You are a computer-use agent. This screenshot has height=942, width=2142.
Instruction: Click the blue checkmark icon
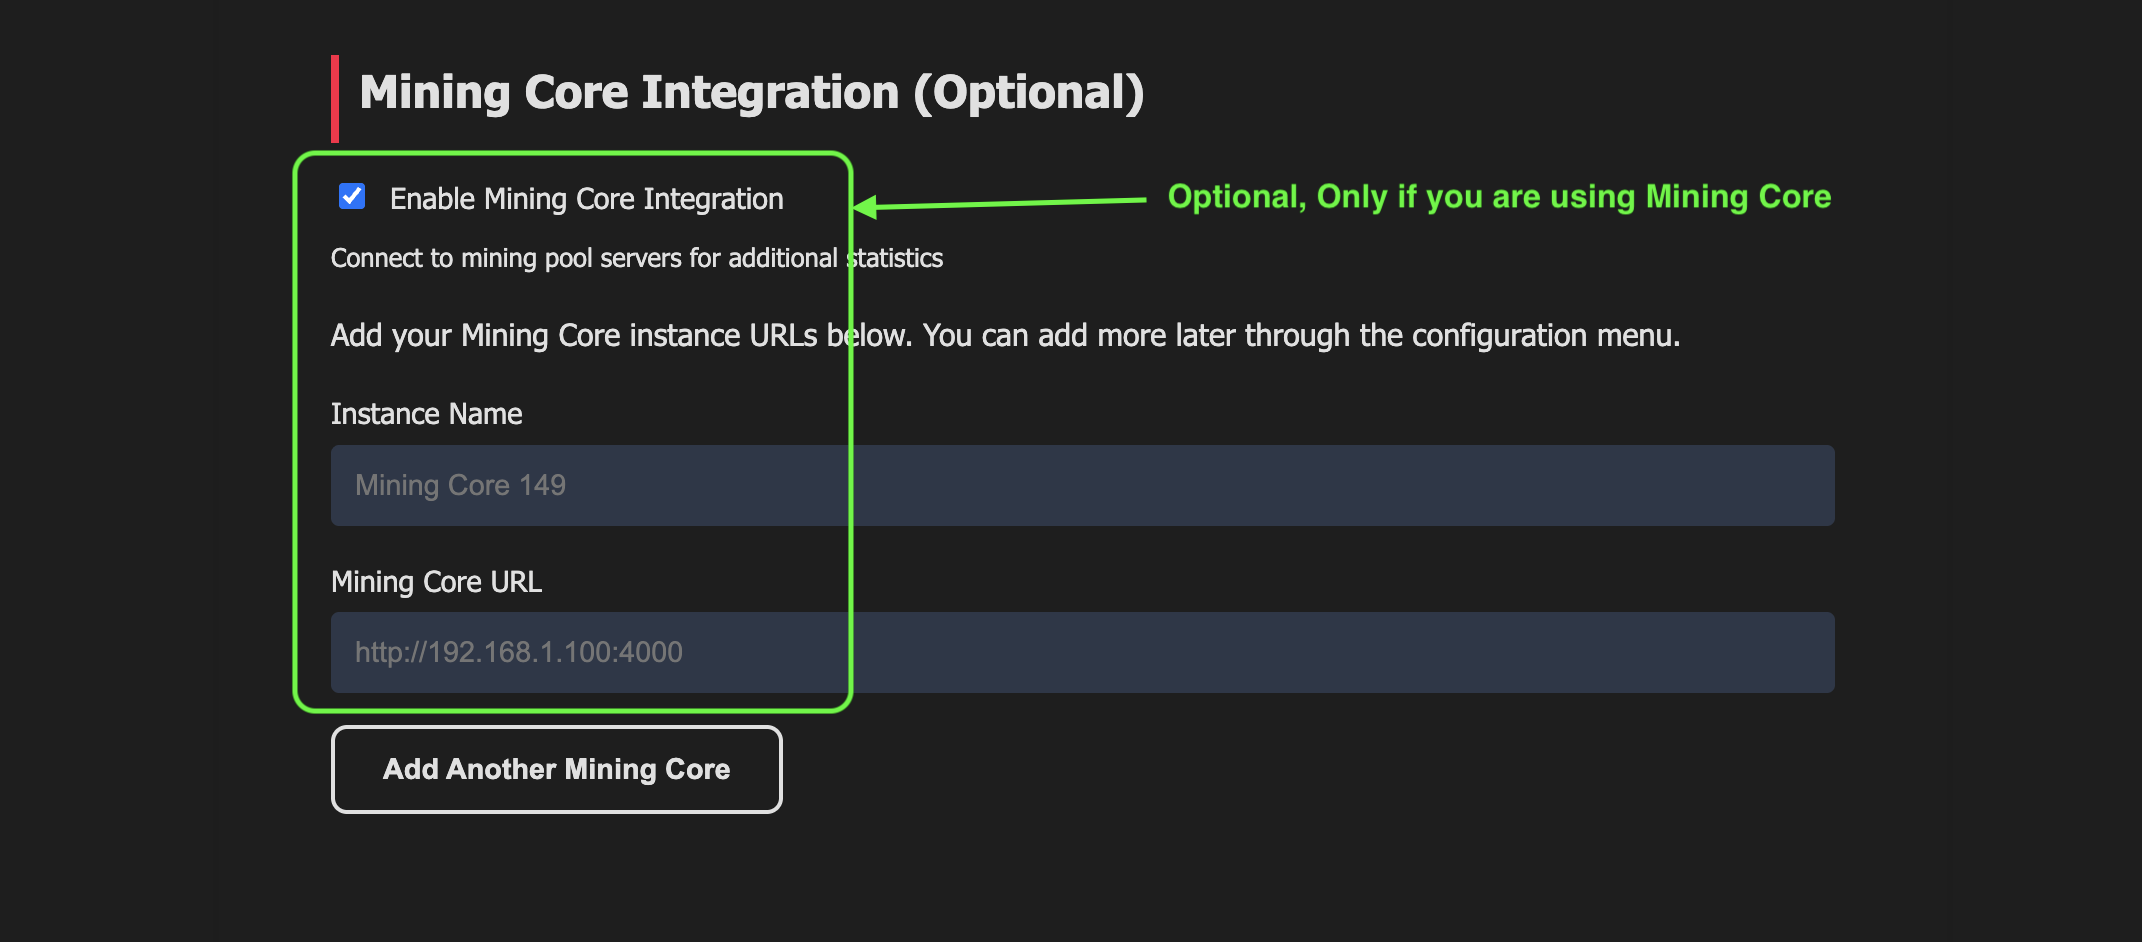pyautogui.click(x=352, y=196)
